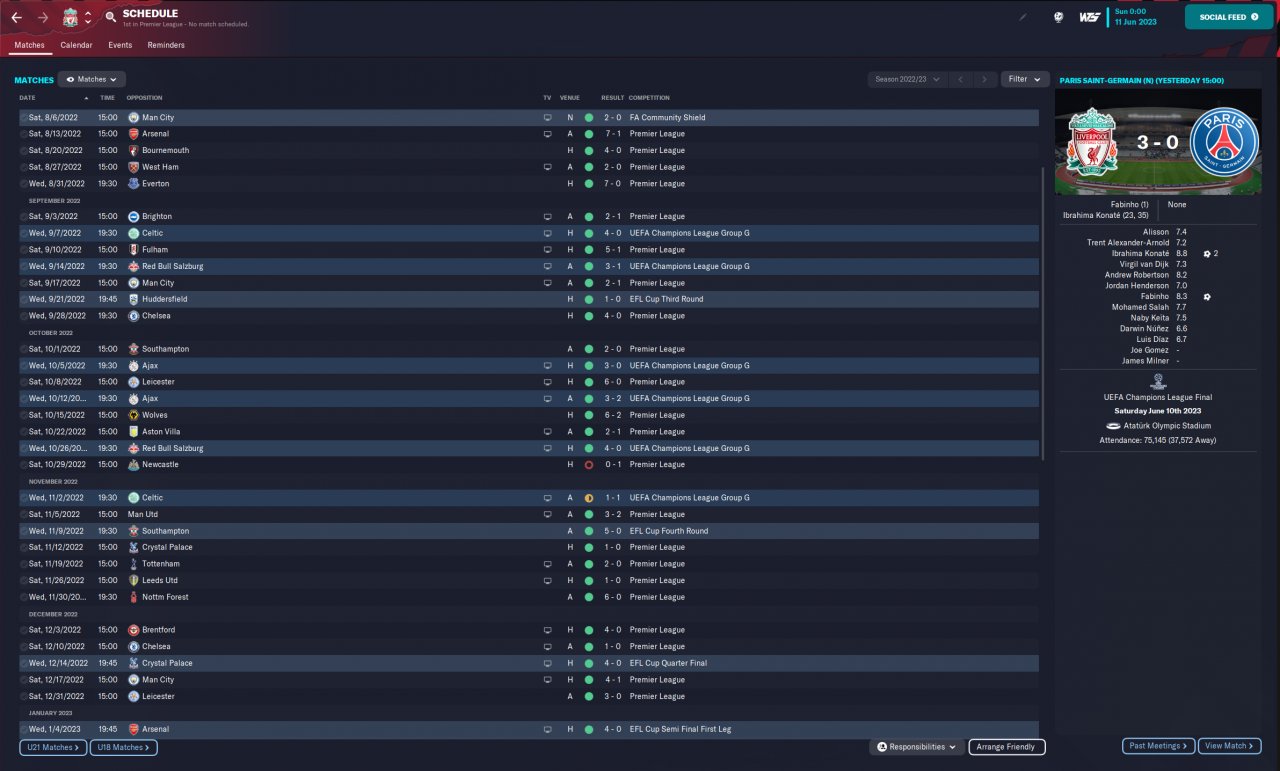
Task: Switch to the Calendar tab
Action: [x=76, y=46]
